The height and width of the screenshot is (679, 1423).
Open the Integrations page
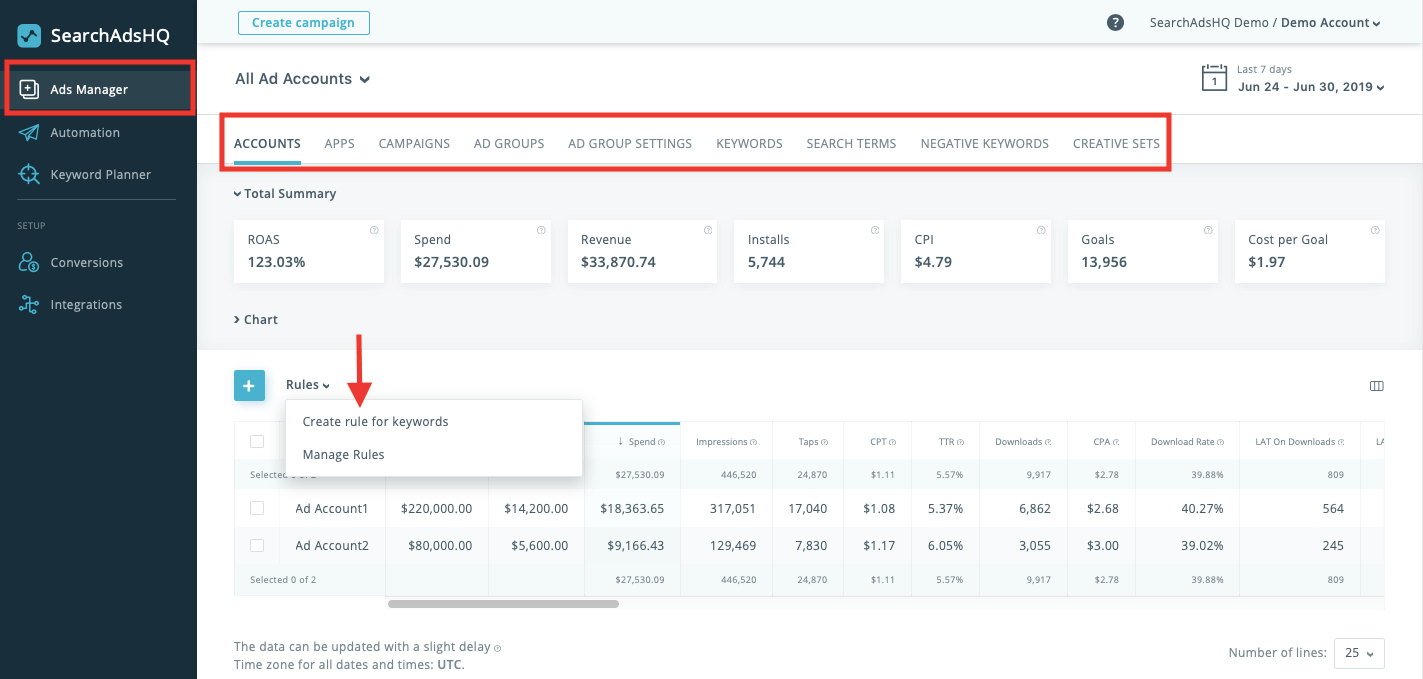[86, 304]
